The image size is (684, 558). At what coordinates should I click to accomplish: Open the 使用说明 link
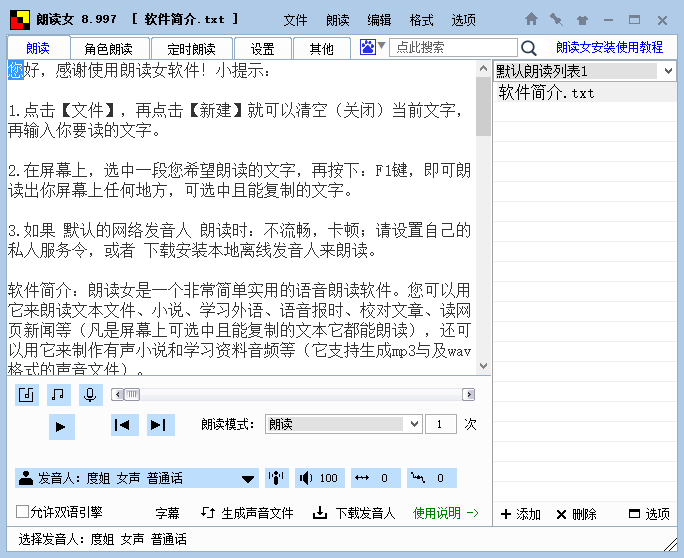click(446, 513)
